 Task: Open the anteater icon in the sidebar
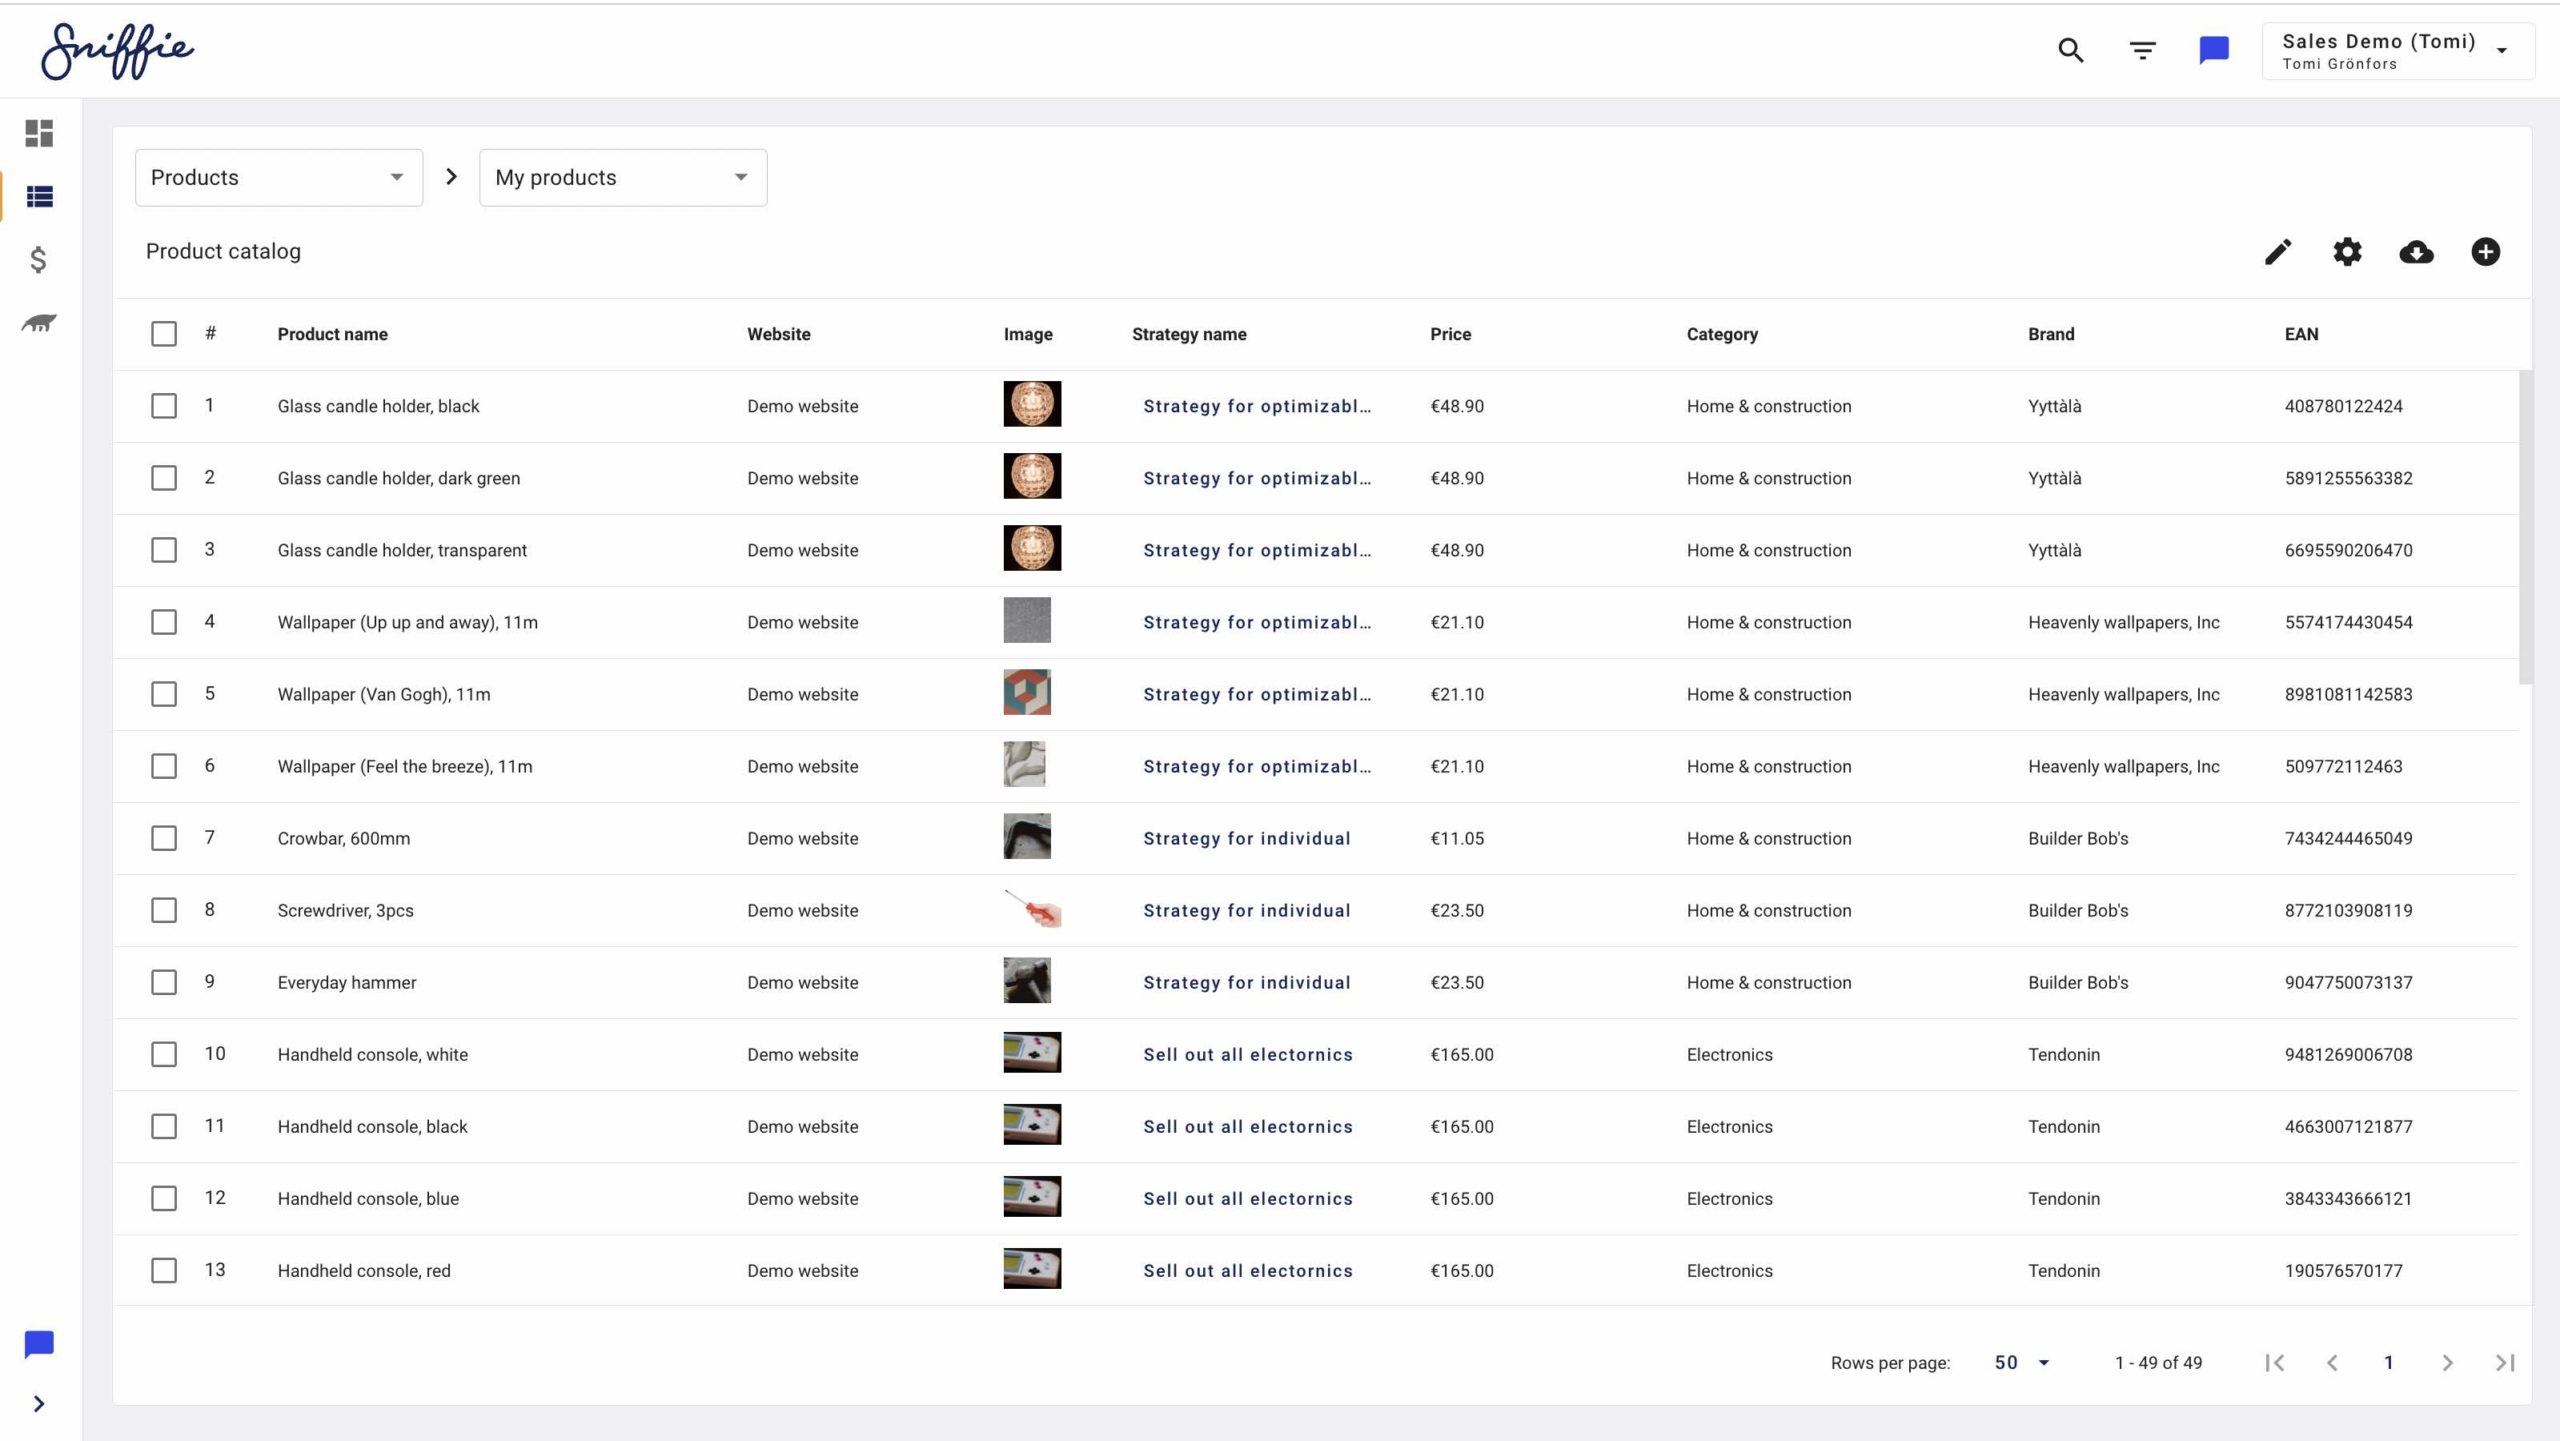[x=39, y=323]
